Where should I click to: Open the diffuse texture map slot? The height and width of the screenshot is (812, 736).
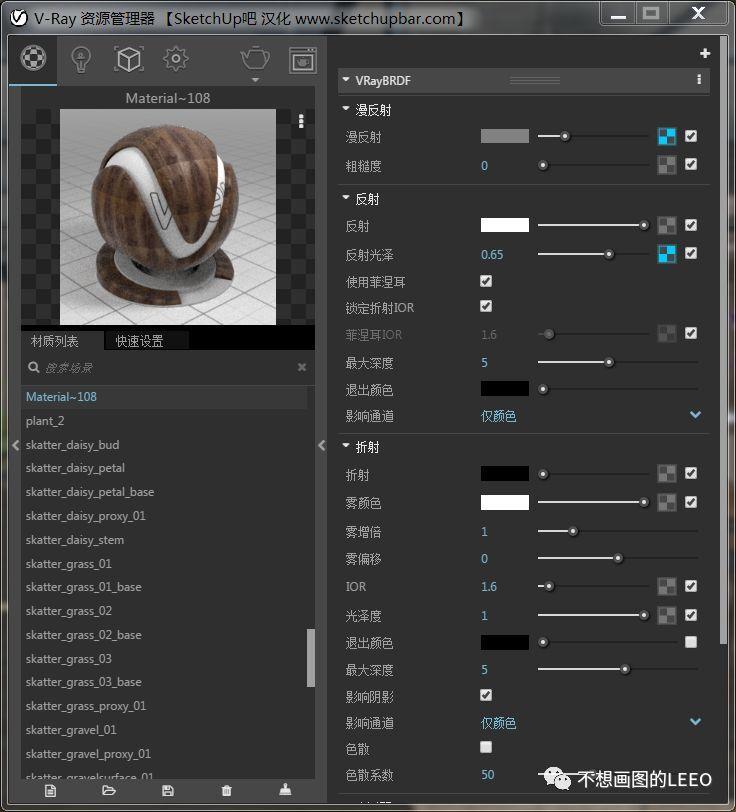[667, 136]
